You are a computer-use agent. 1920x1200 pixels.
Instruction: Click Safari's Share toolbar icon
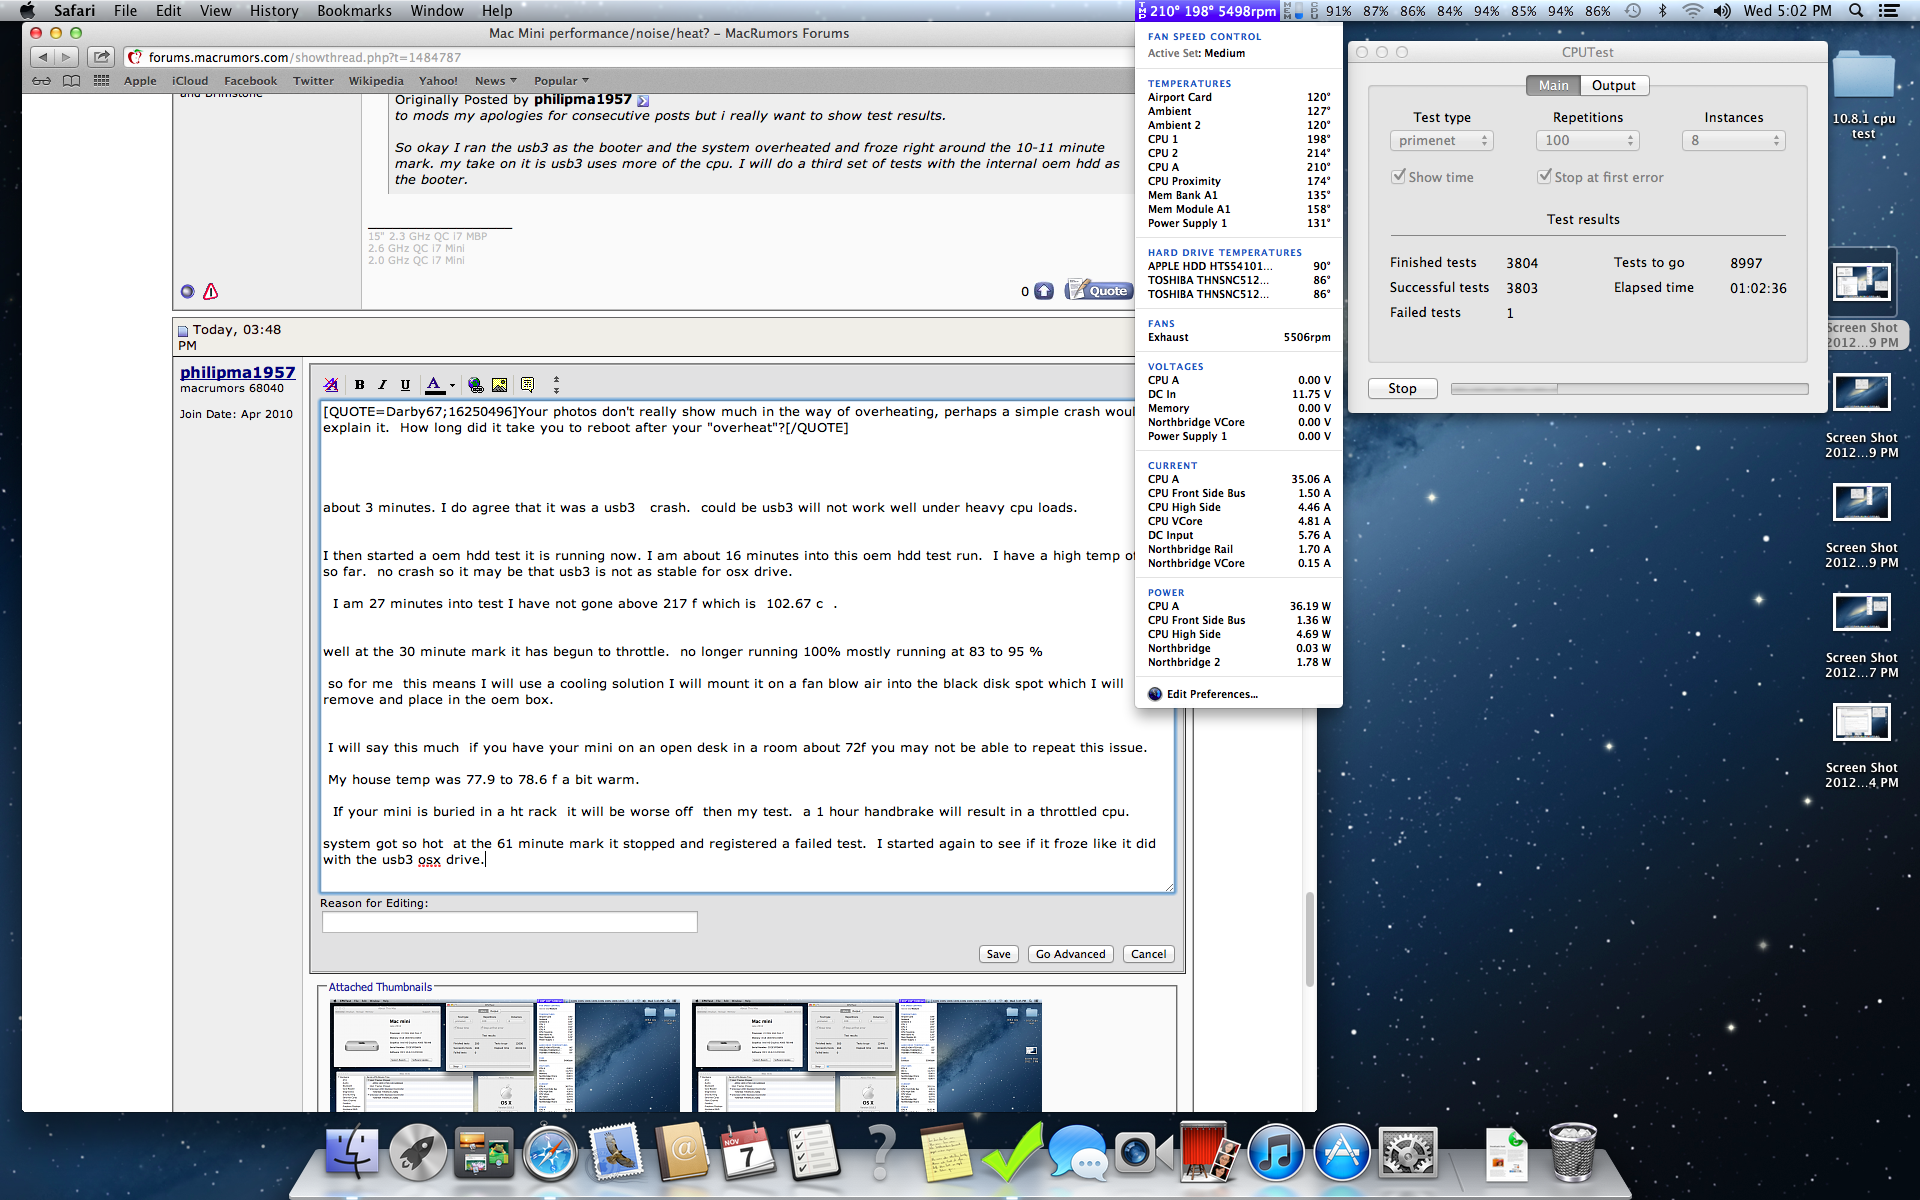tap(101, 57)
